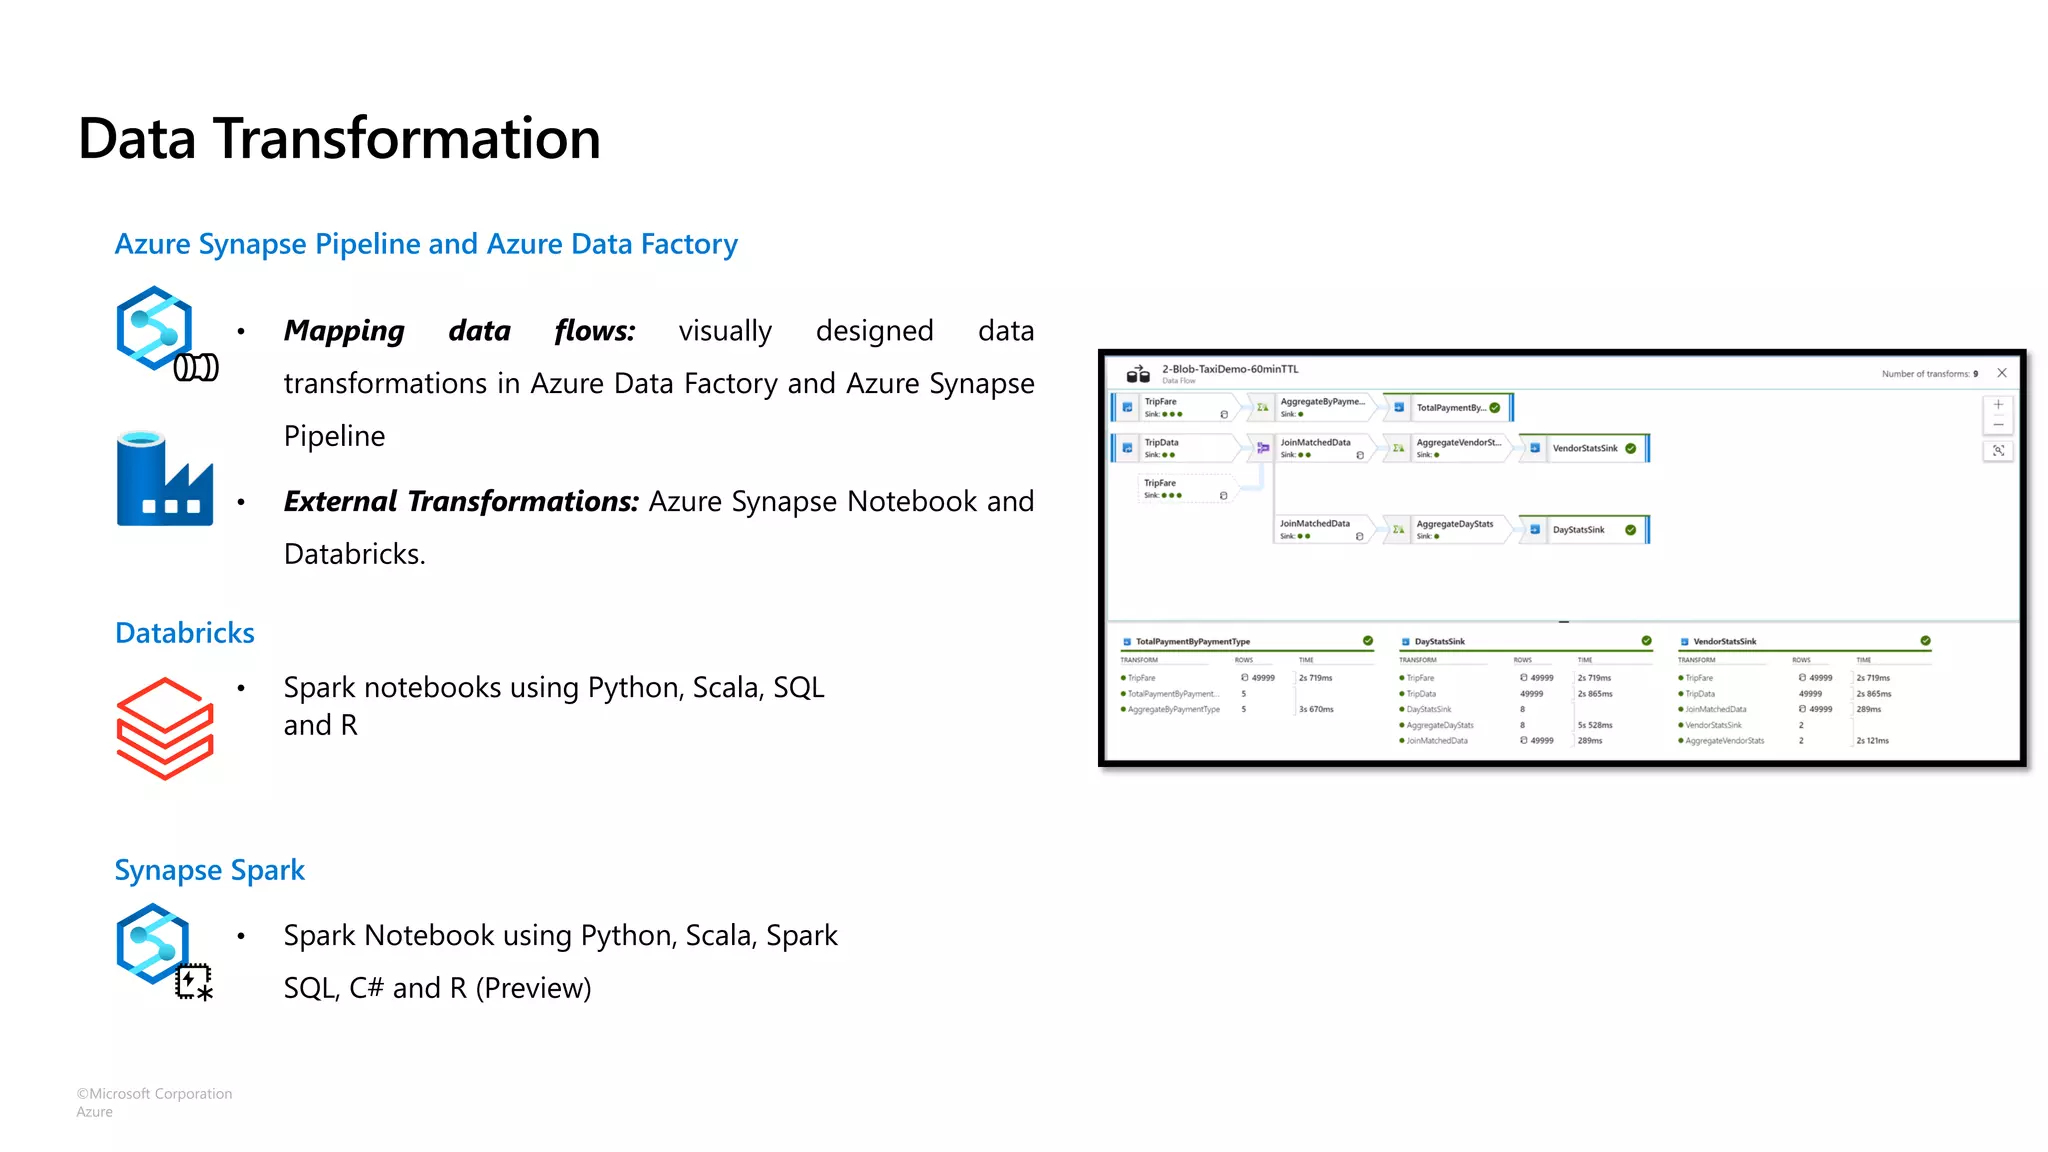Viewport: 2048px width, 1152px height.
Task: Click the Azure Synapse Pipeline and Azure Data Factory heading
Action: pos(426,244)
